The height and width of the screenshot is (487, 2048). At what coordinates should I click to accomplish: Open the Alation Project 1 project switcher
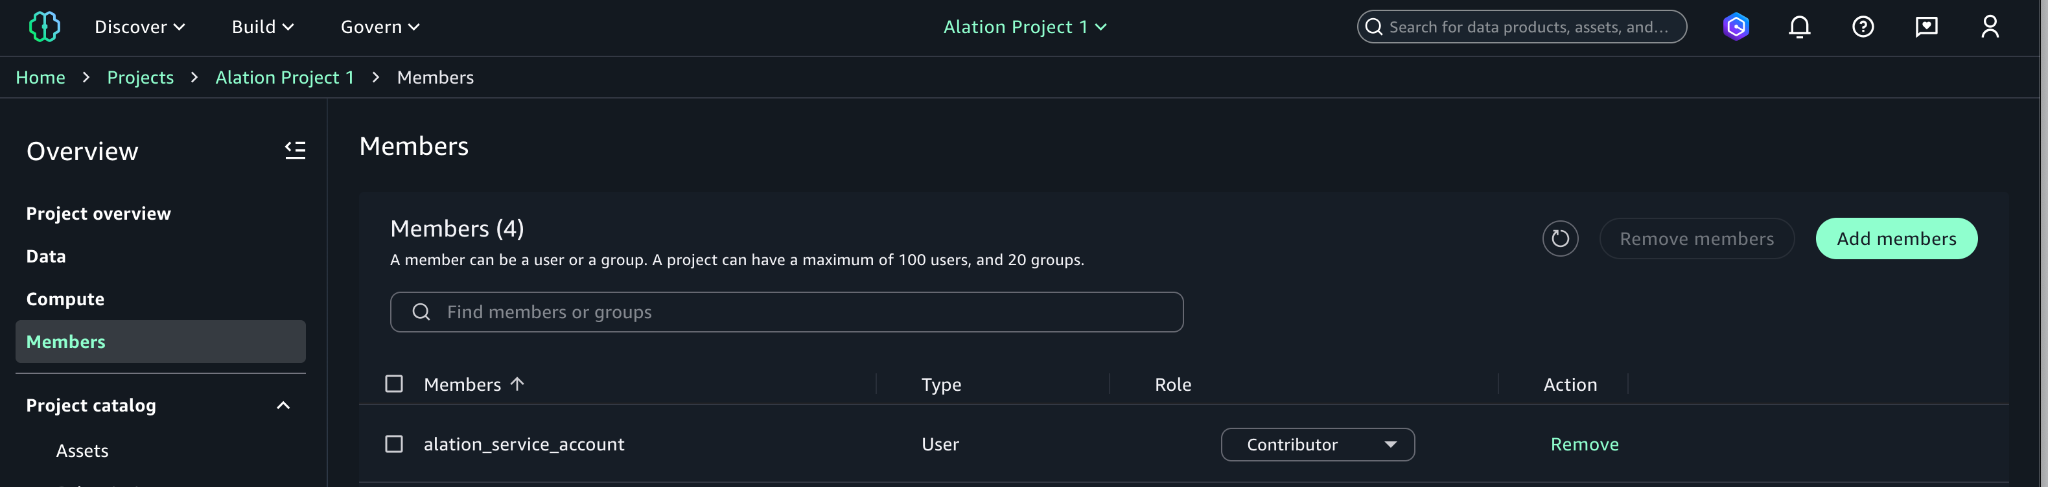coord(1025,27)
